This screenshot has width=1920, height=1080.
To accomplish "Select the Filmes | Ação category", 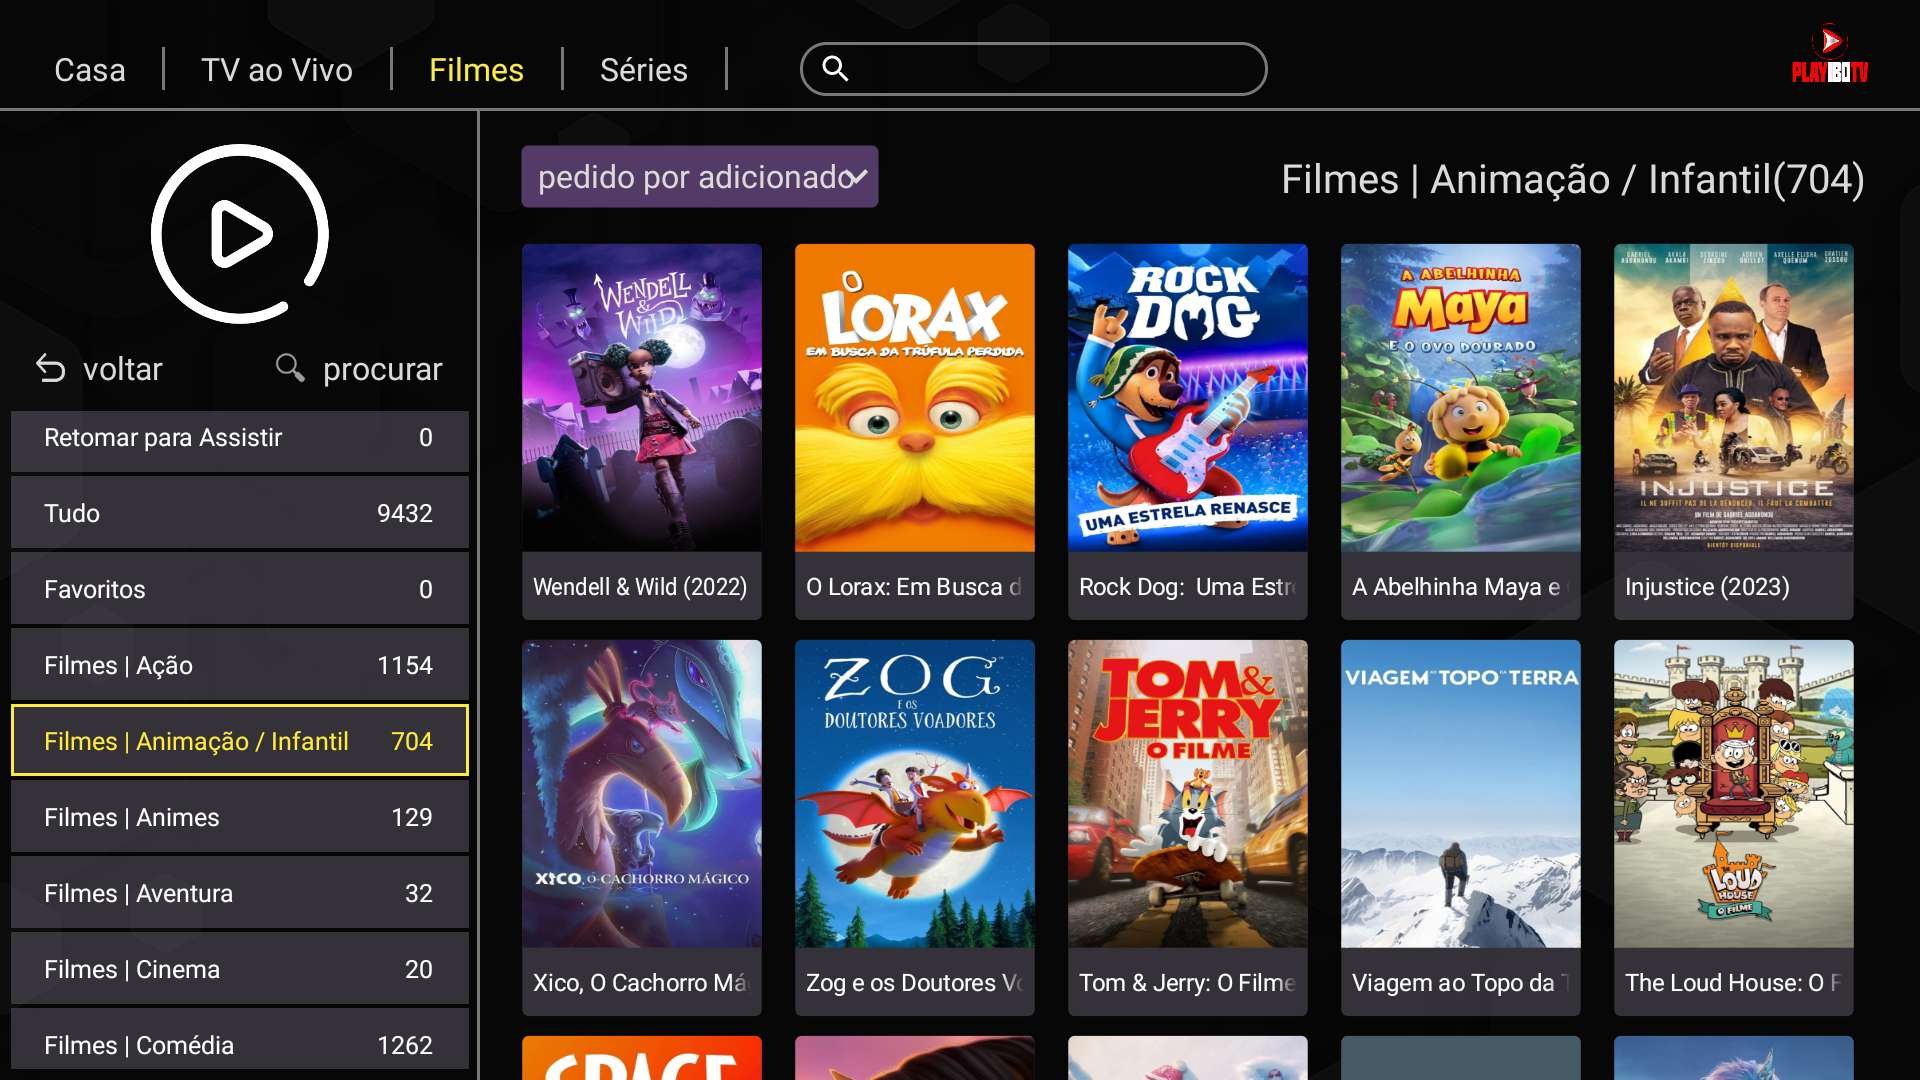I will pyautogui.click(x=239, y=665).
